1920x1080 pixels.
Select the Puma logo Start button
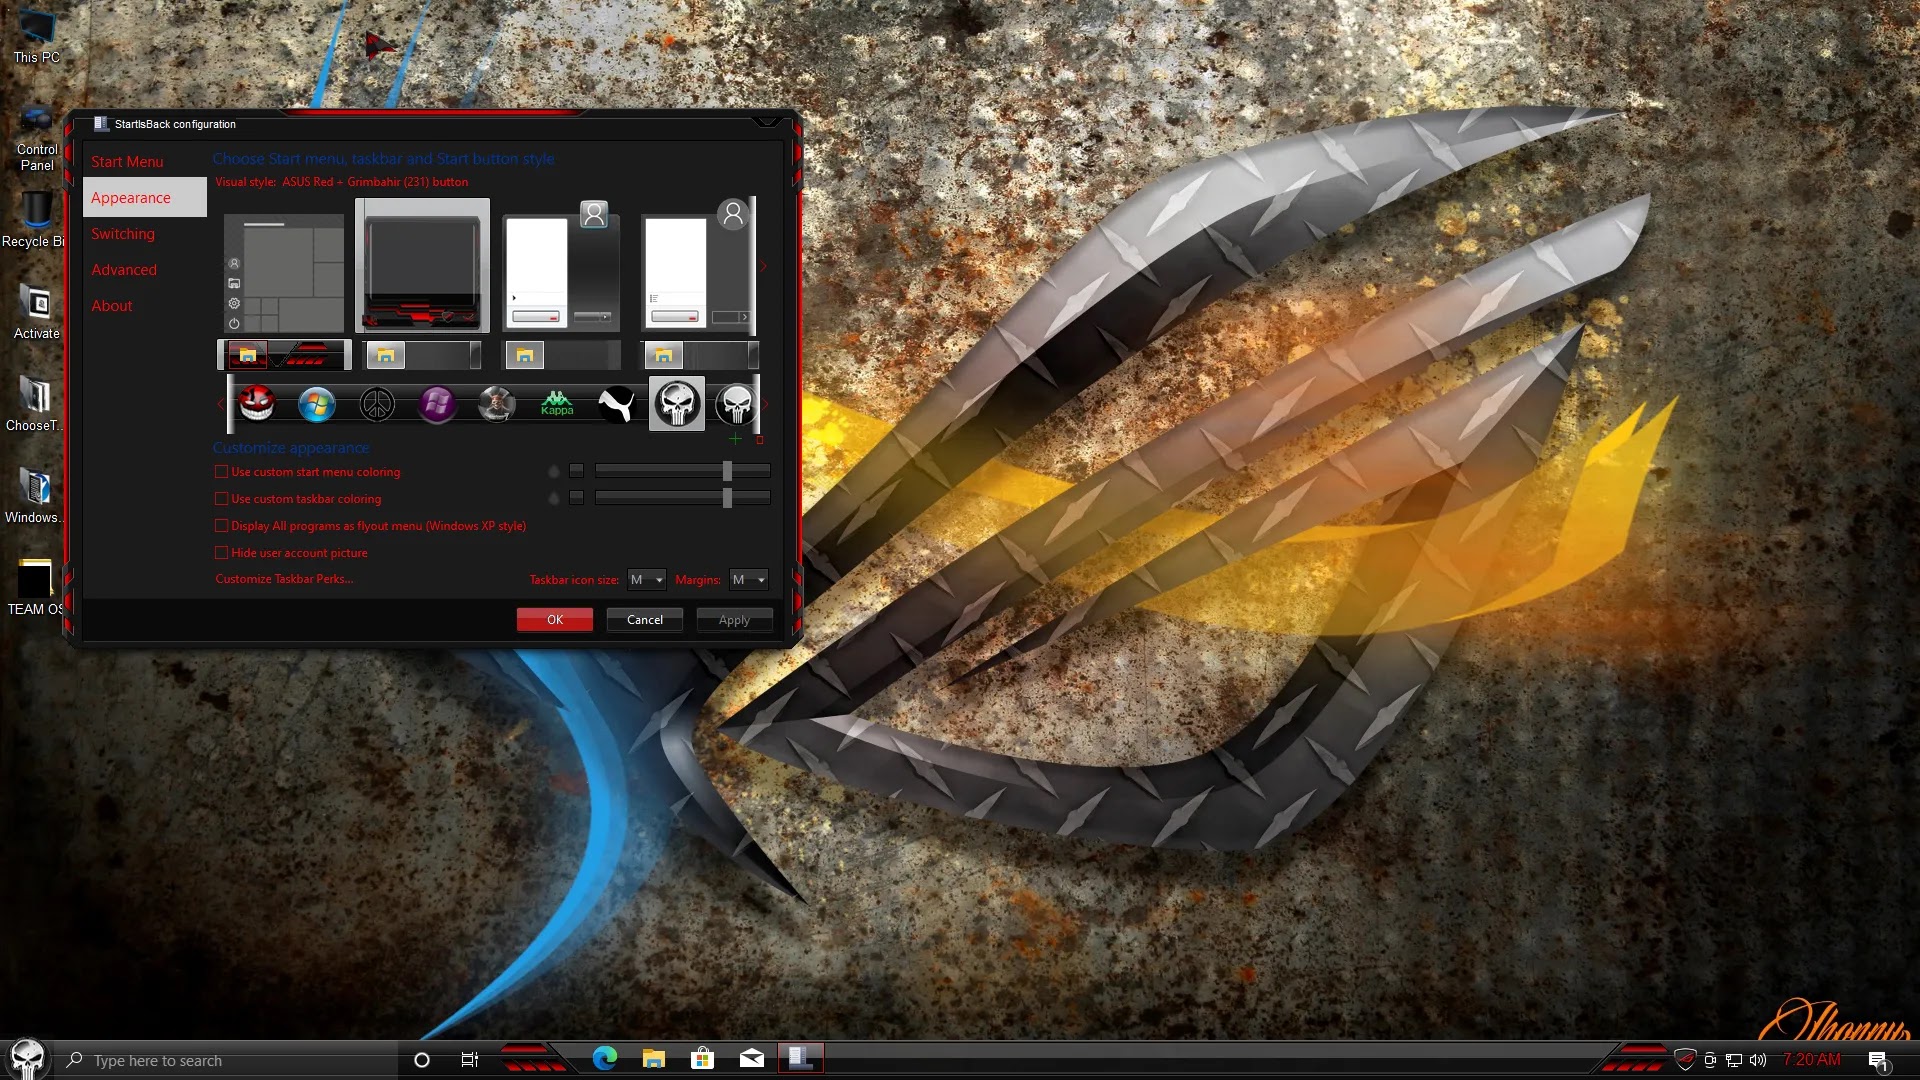(x=617, y=404)
